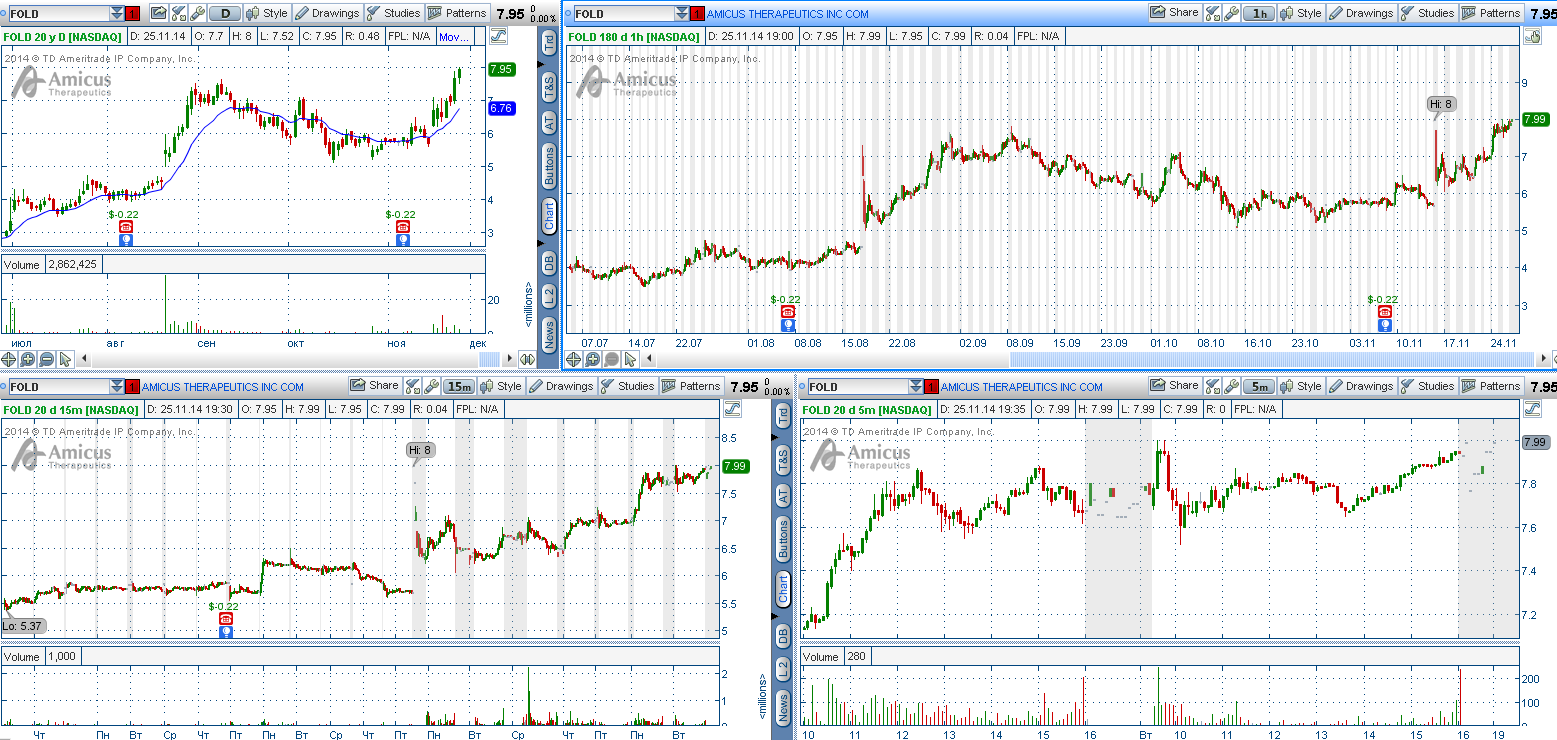Click the quick study tools icon in daily chart

[x=178, y=13]
